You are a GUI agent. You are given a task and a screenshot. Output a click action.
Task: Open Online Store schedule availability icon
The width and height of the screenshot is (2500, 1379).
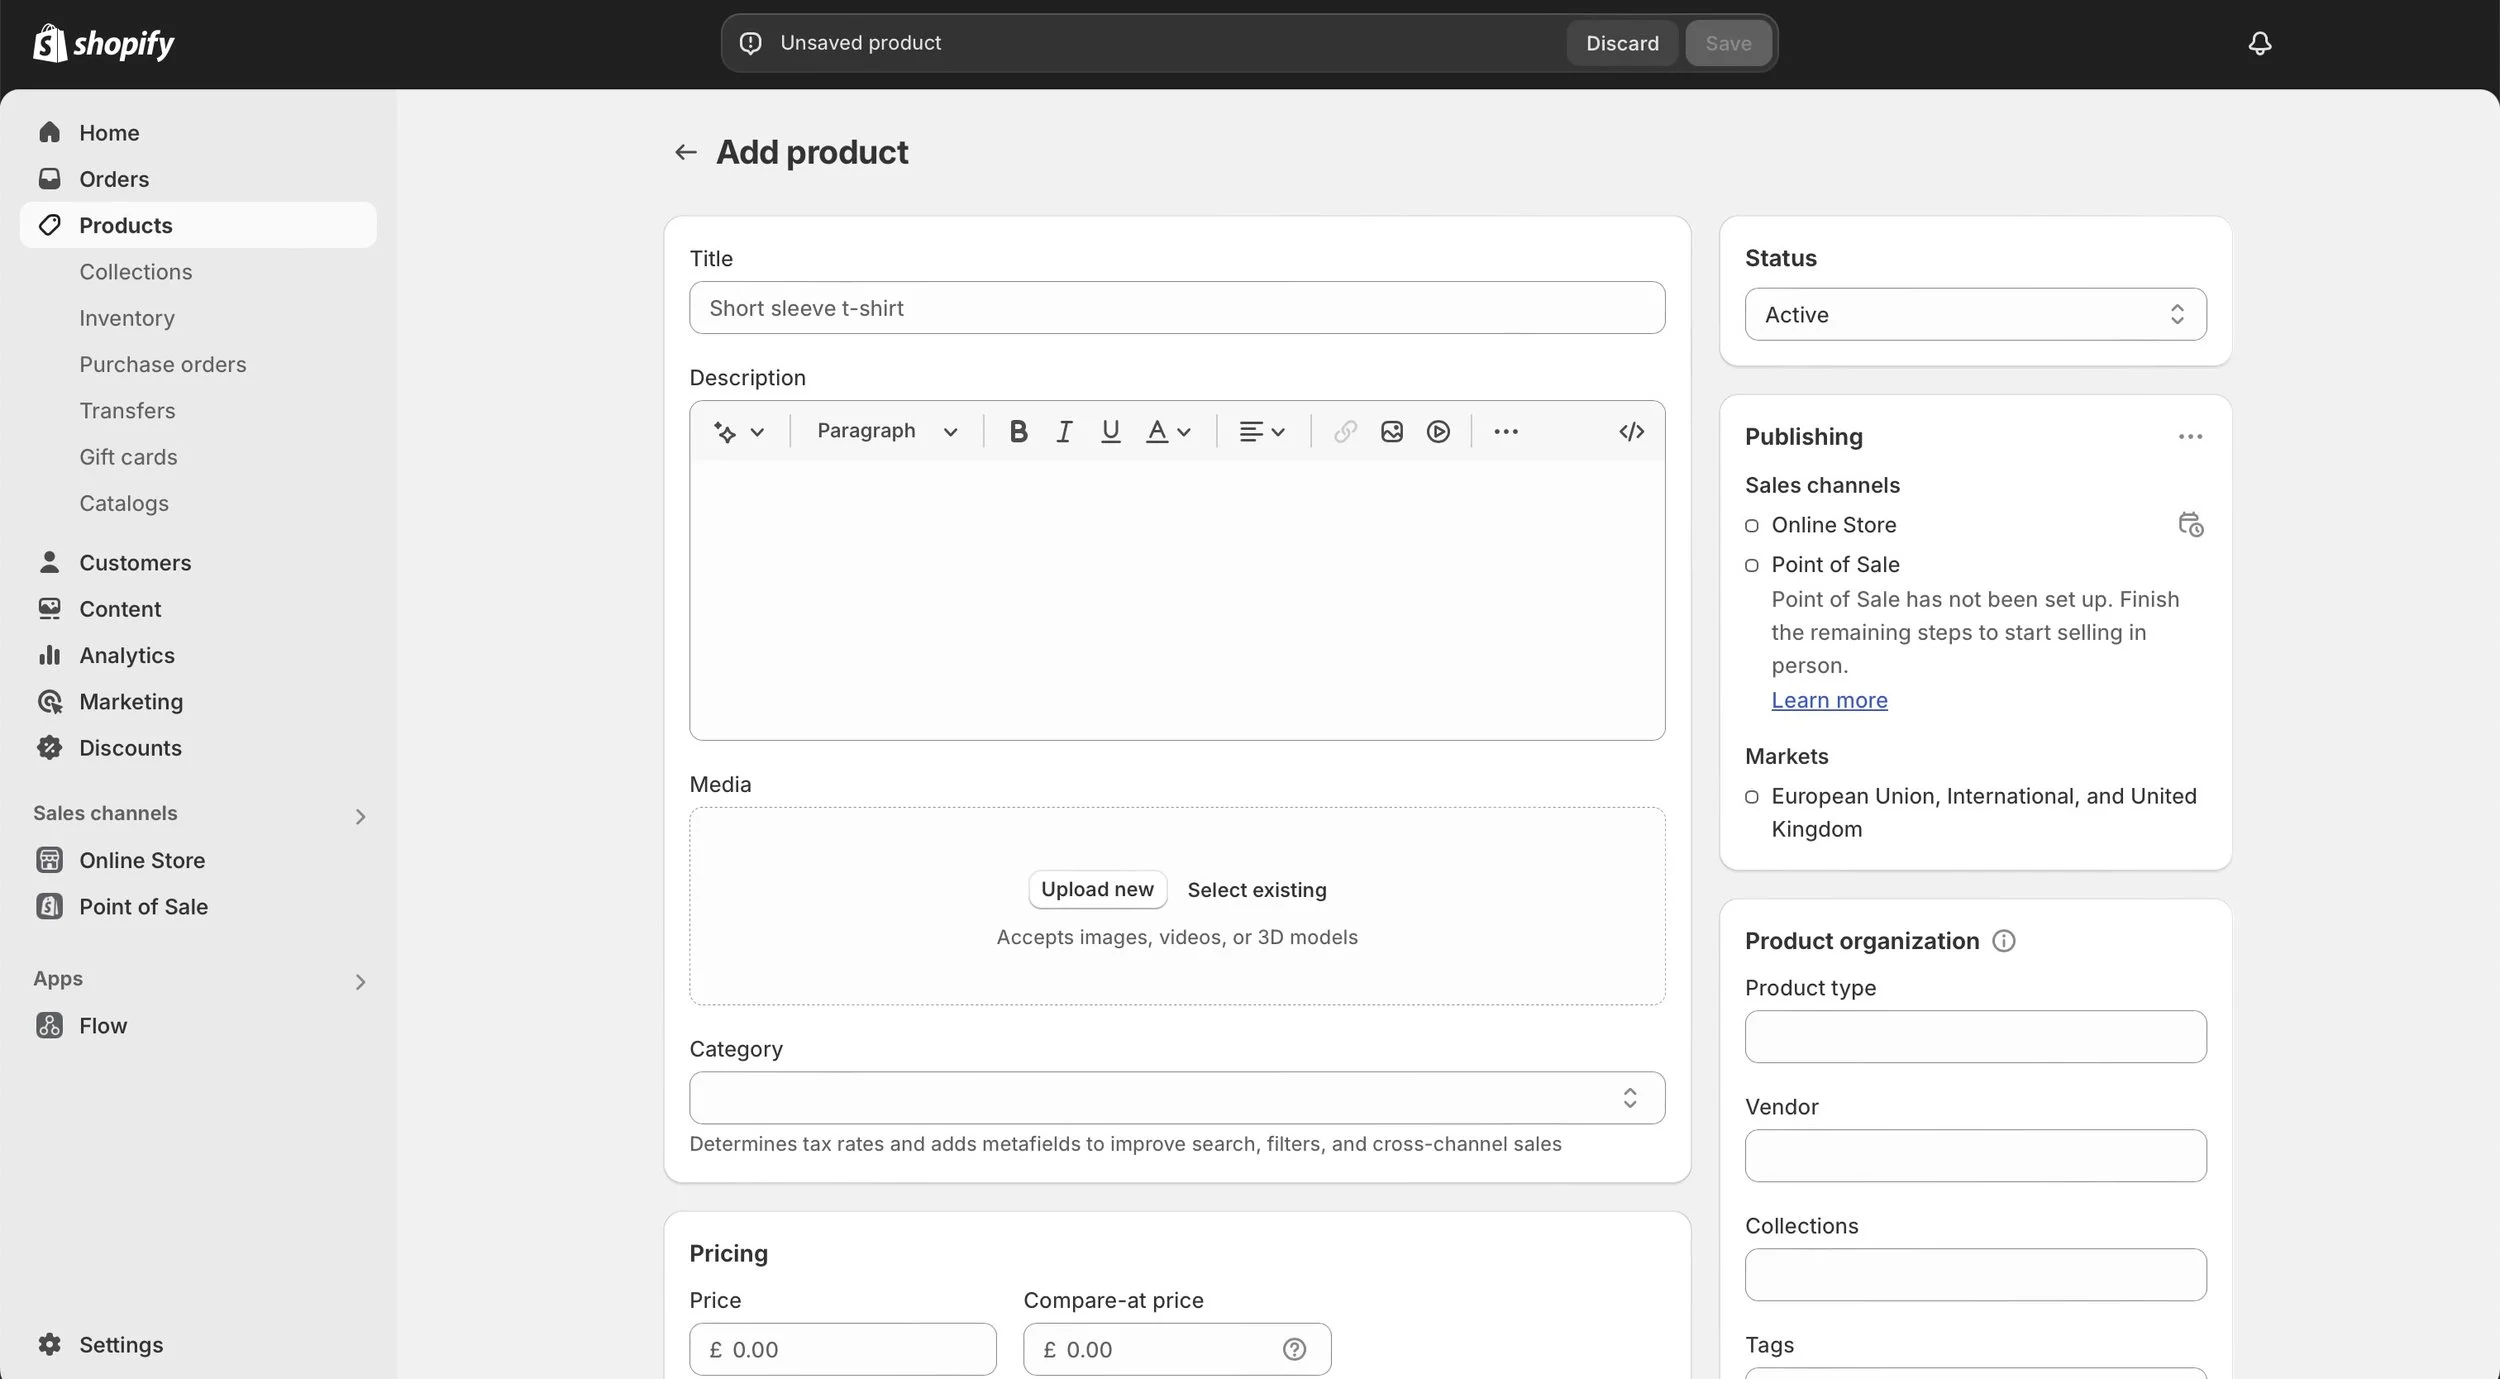coord(2190,525)
